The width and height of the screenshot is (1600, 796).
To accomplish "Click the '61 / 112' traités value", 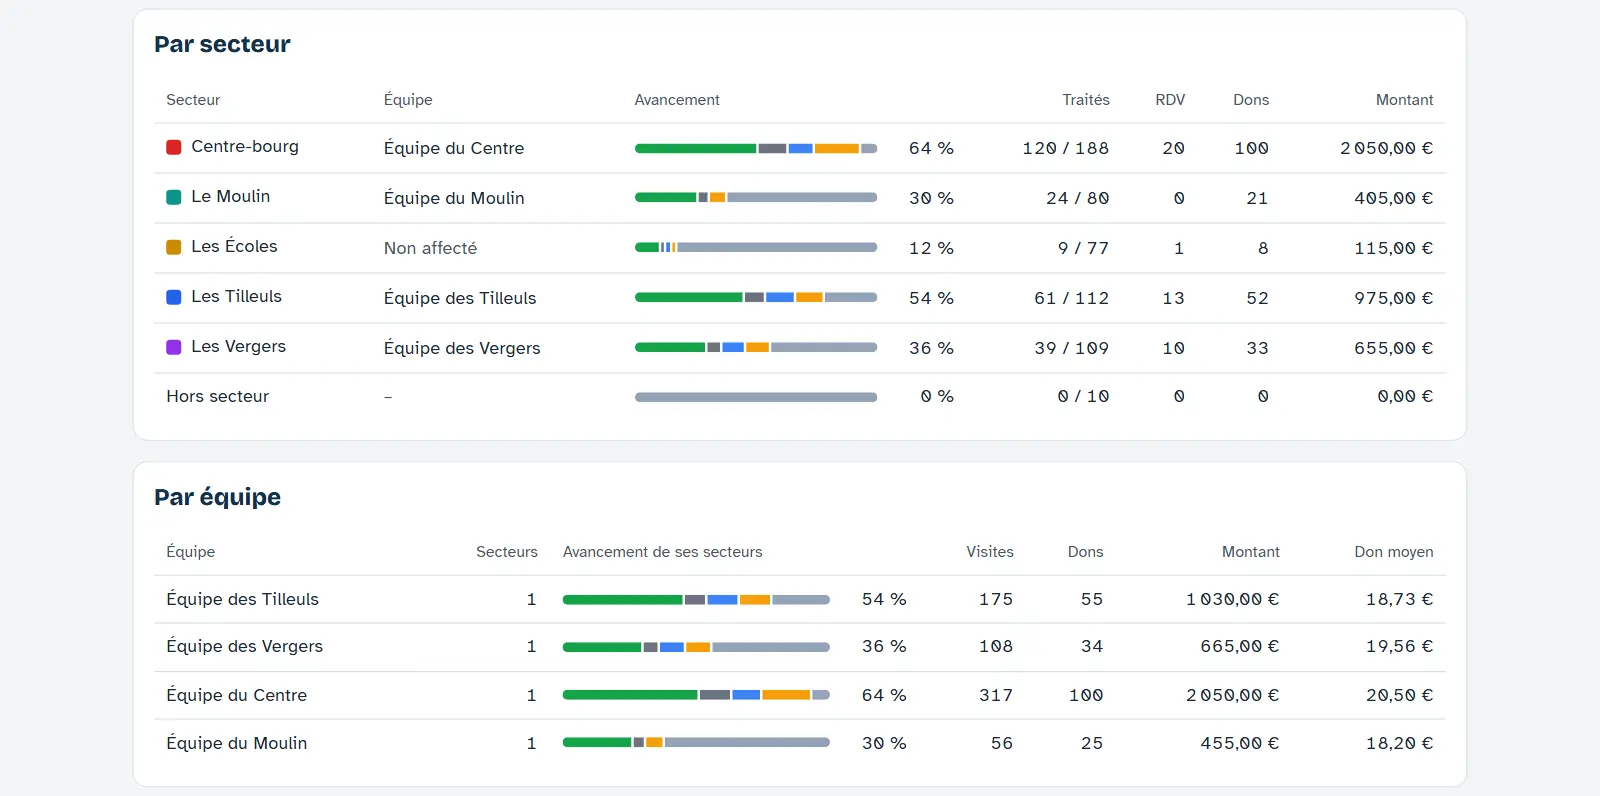I will 1071,298.
